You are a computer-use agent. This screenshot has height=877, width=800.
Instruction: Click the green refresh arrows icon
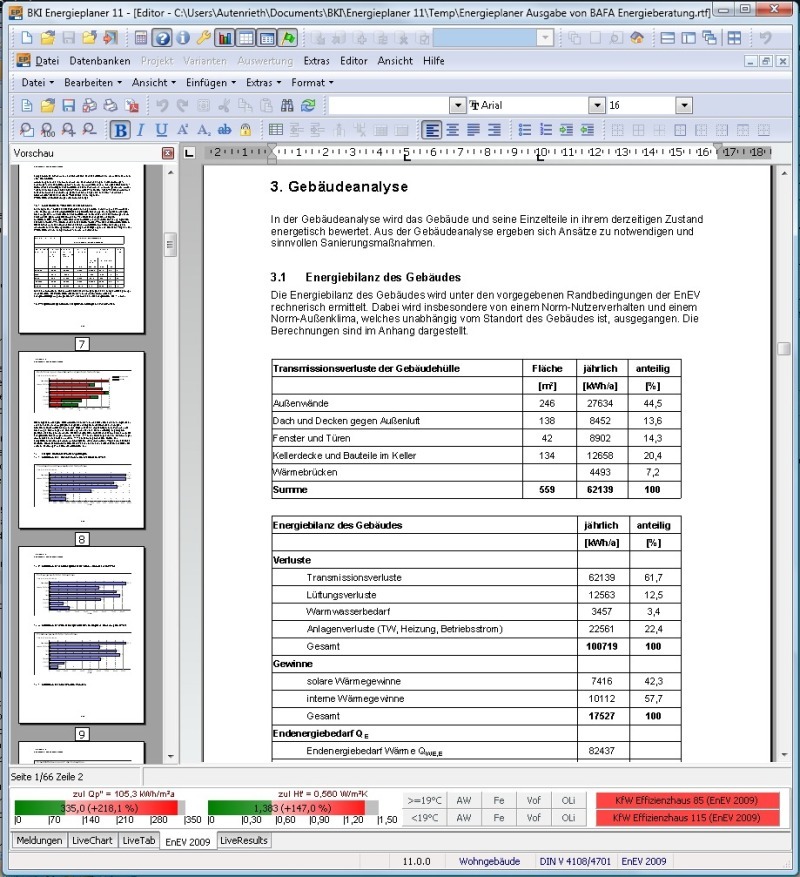tap(308, 105)
